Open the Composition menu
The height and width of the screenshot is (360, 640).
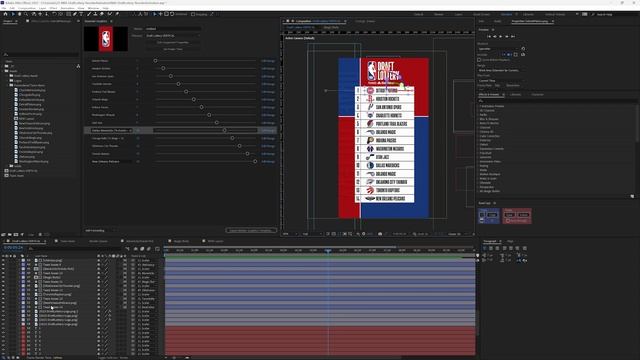point(27,8)
